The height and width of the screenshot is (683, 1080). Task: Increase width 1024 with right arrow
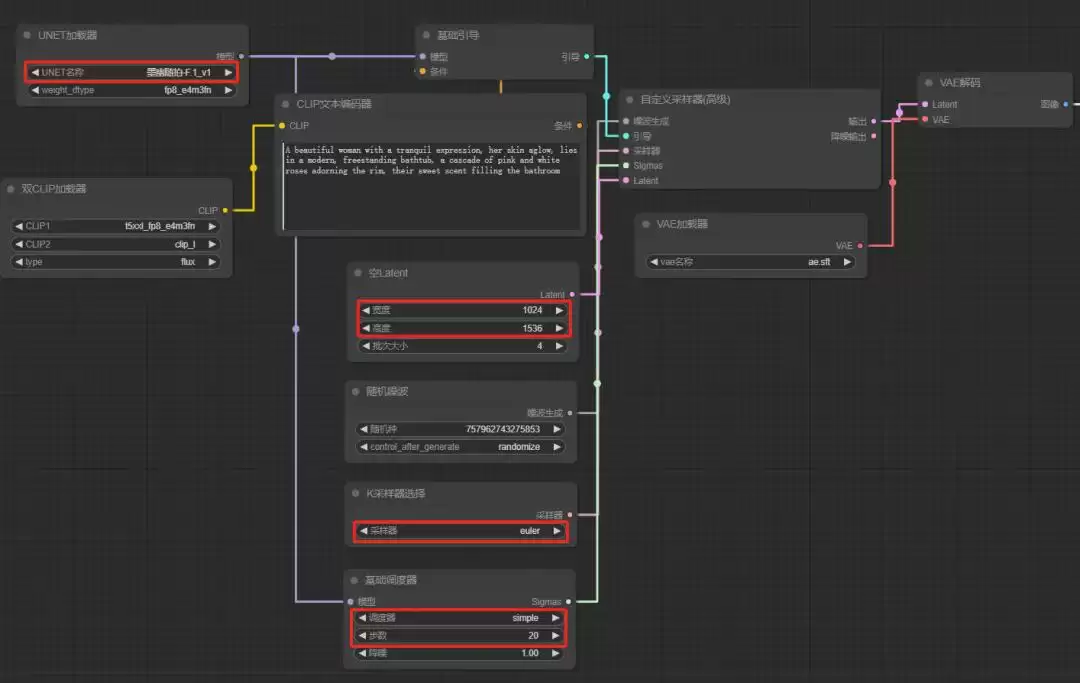pyautogui.click(x=559, y=311)
